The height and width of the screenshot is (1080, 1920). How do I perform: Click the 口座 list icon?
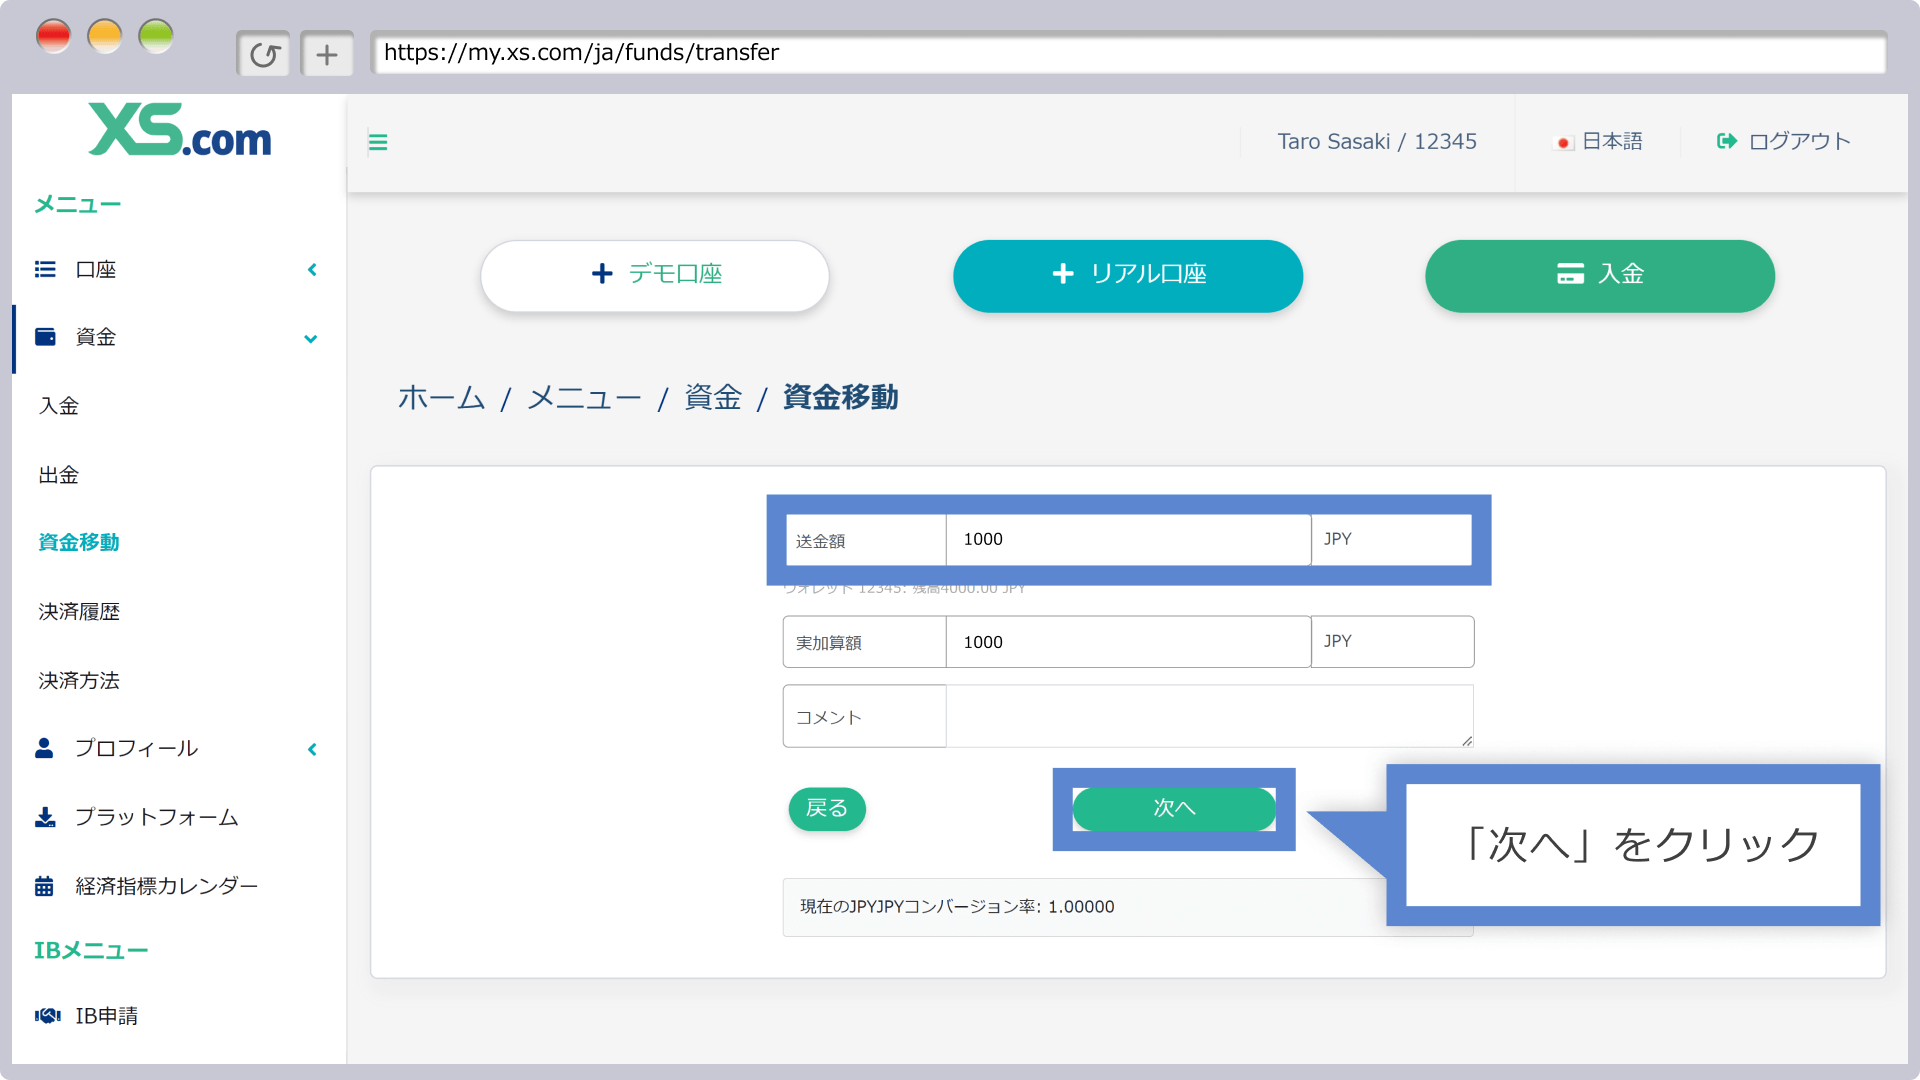click(x=45, y=269)
